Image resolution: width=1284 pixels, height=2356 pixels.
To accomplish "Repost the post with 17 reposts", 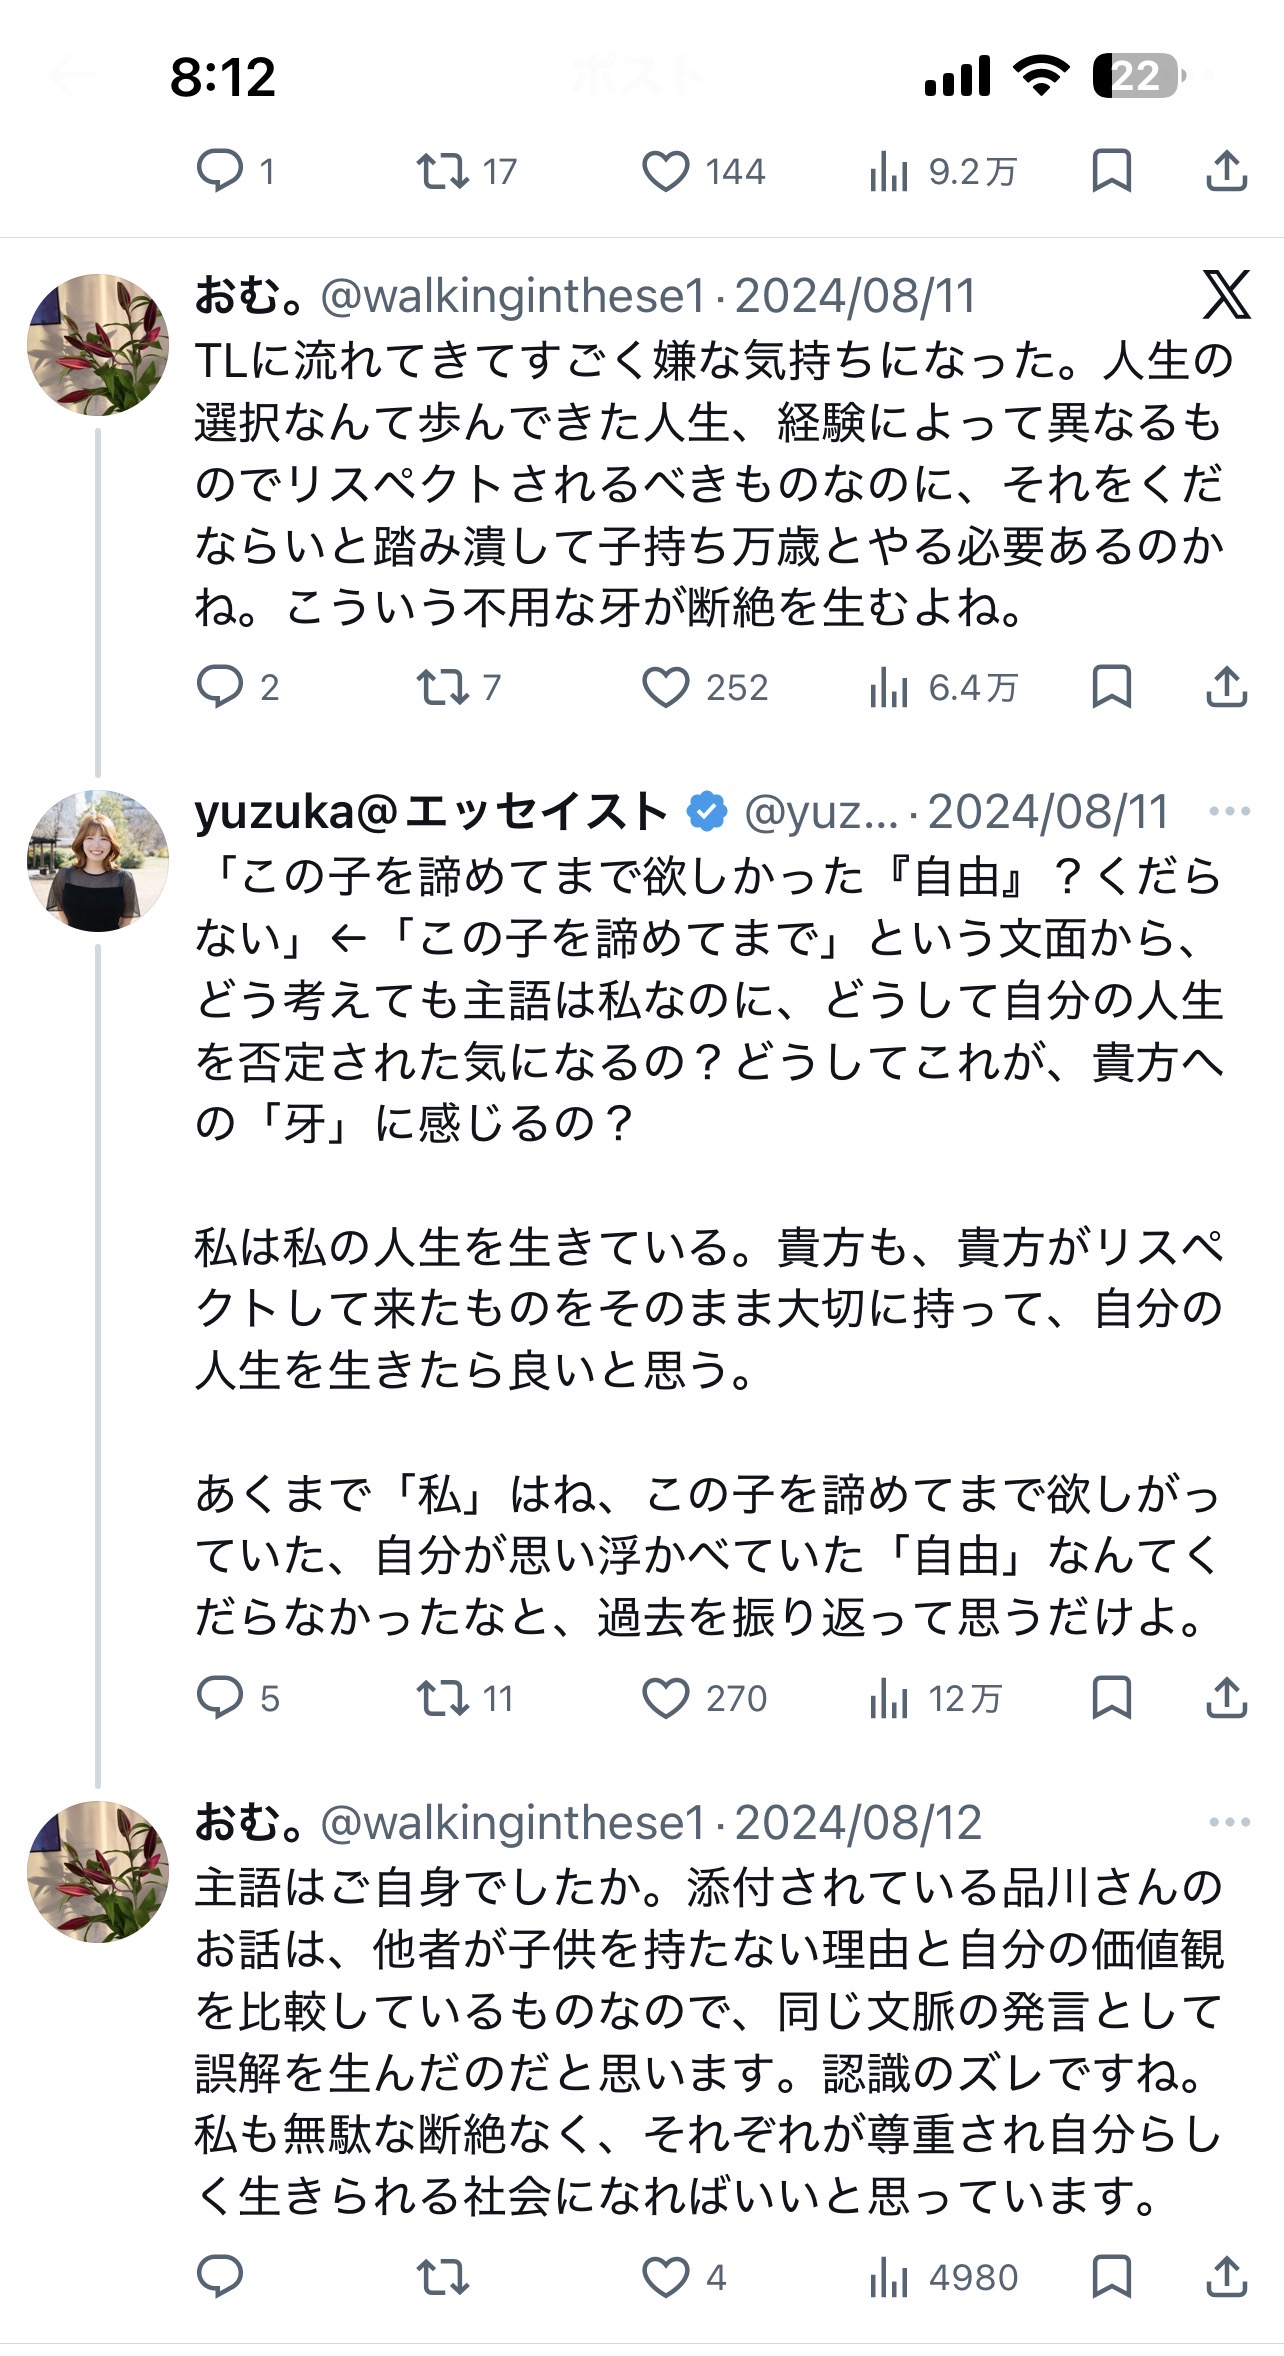I will (x=443, y=171).
